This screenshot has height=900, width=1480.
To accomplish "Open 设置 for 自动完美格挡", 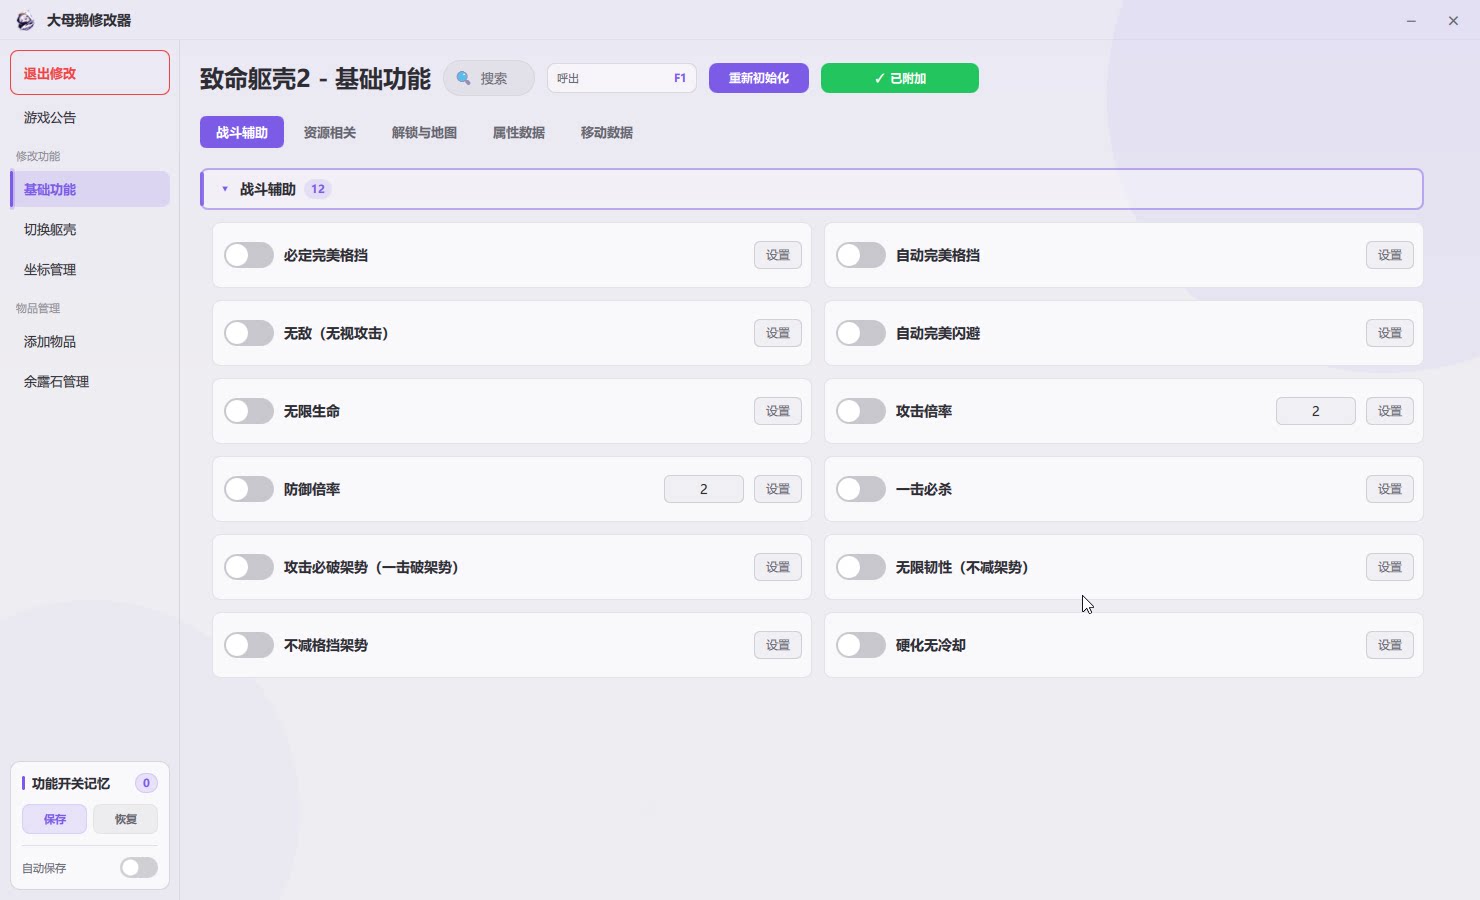I will [x=1390, y=255].
